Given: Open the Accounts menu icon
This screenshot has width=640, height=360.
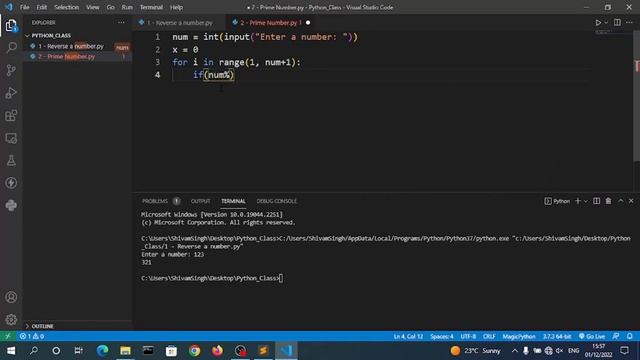Looking at the screenshot, I should coord(11,297).
